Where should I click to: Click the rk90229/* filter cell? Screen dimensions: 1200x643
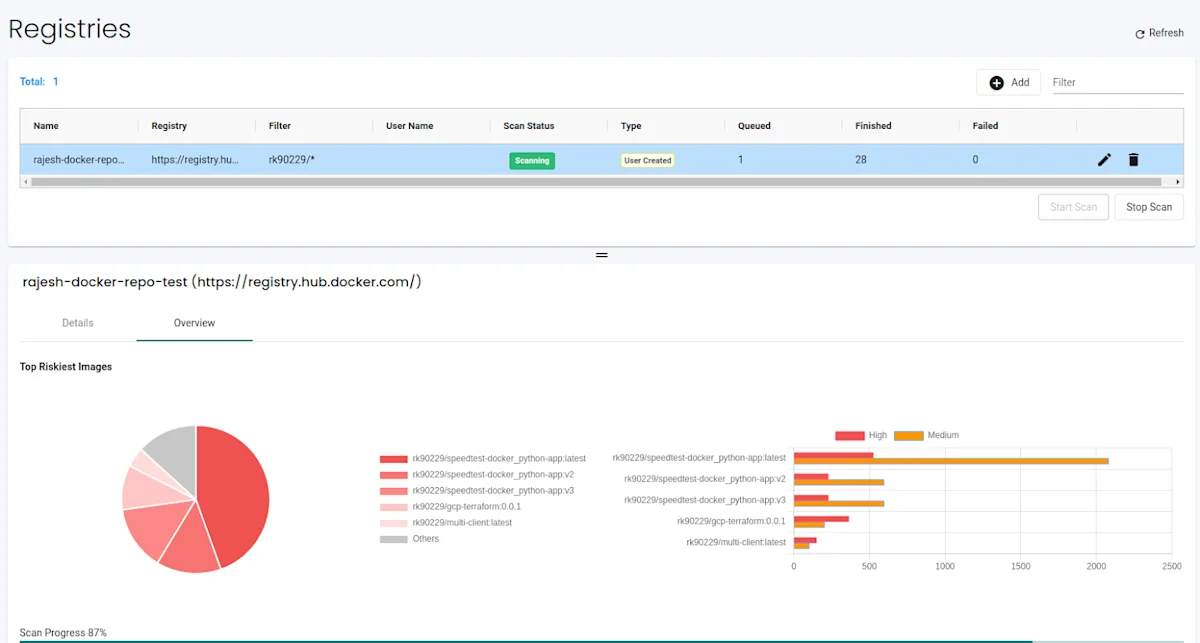tap(292, 160)
